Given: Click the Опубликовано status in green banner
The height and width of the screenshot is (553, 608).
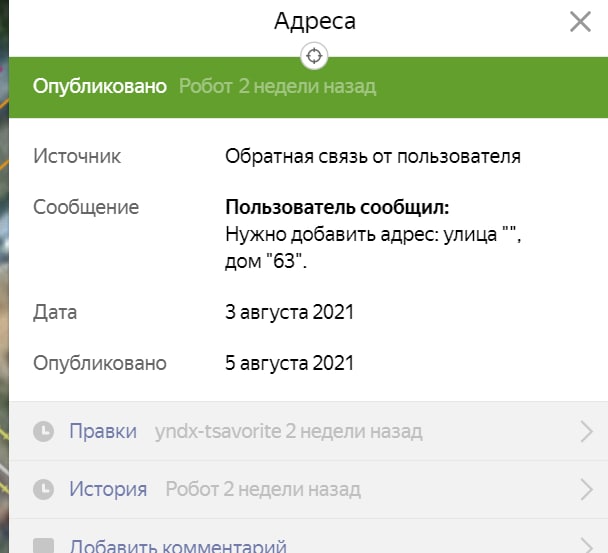Looking at the screenshot, I should (100, 86).
